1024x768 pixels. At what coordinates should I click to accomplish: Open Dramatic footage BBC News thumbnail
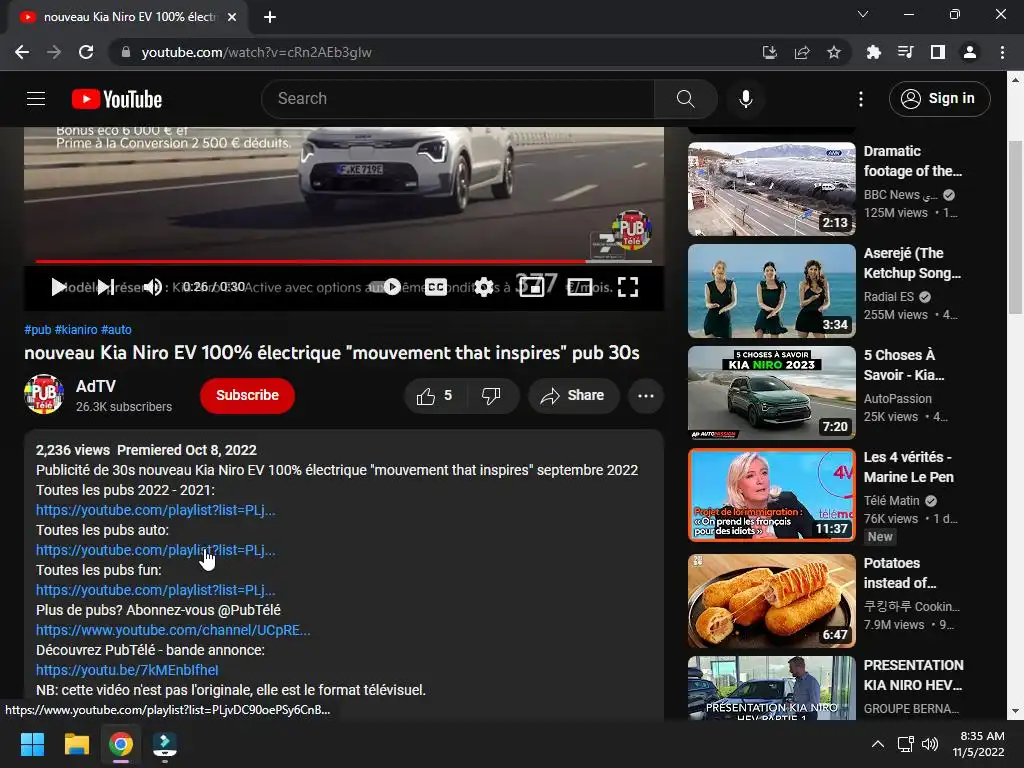click(x=771, y=189)
